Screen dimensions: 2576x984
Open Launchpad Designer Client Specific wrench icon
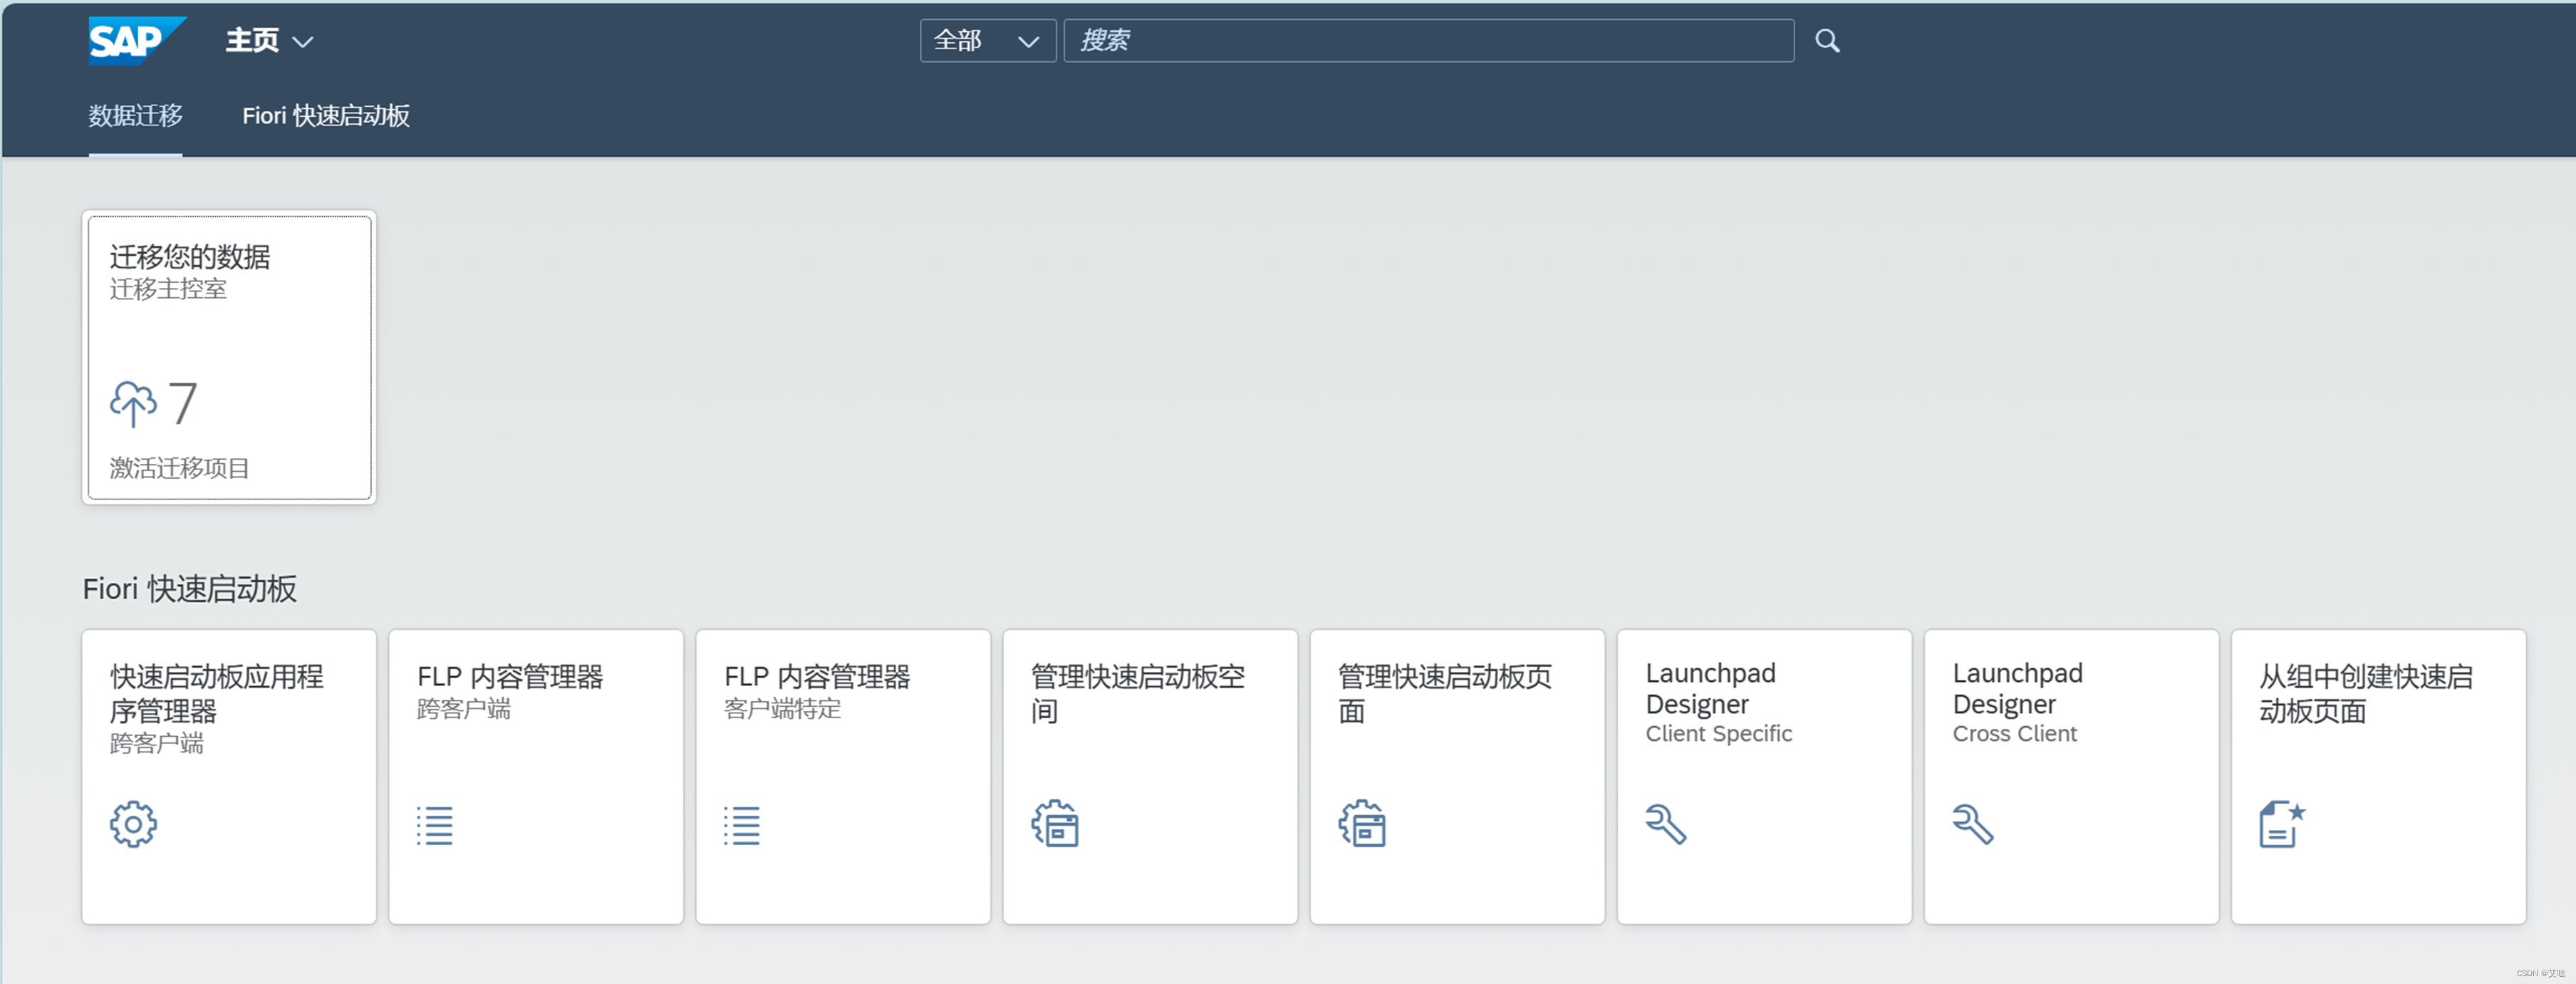click(x=1663, y=823)
